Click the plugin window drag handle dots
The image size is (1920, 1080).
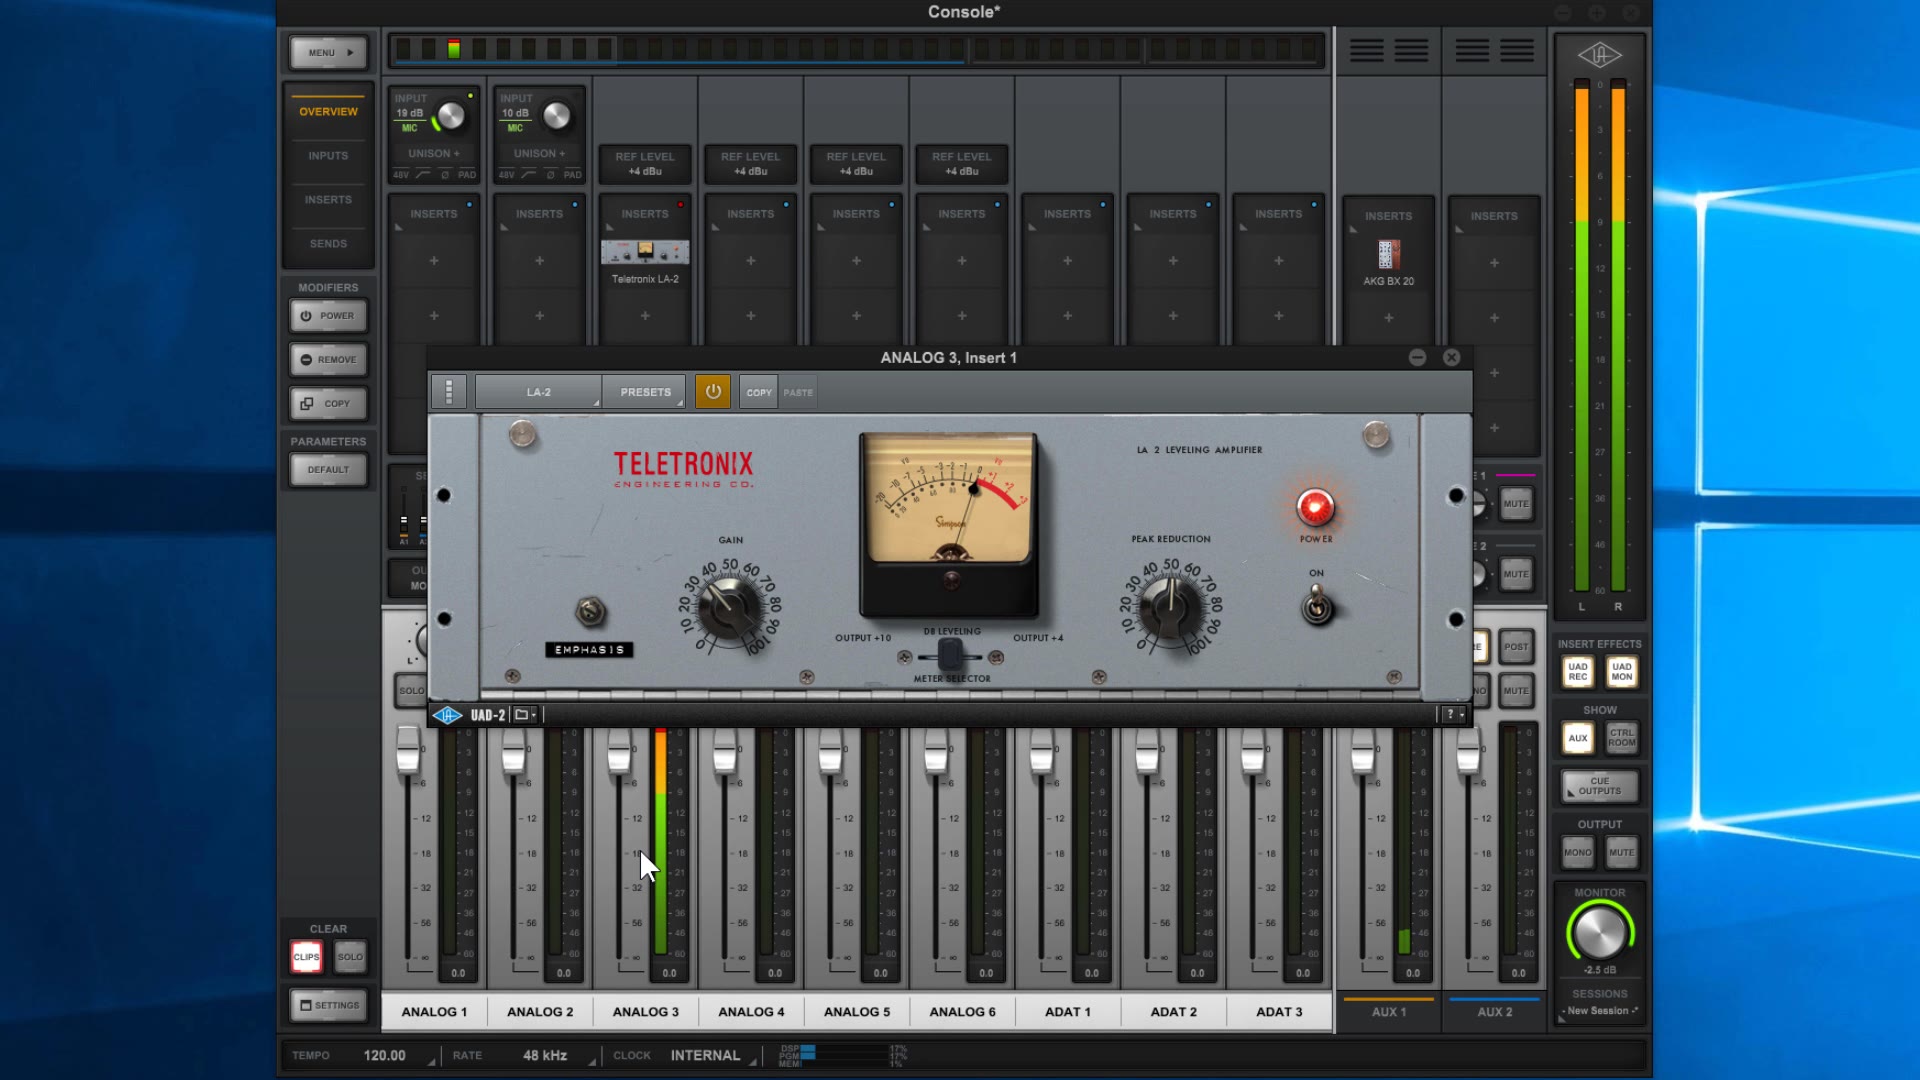tap(449, 392)
